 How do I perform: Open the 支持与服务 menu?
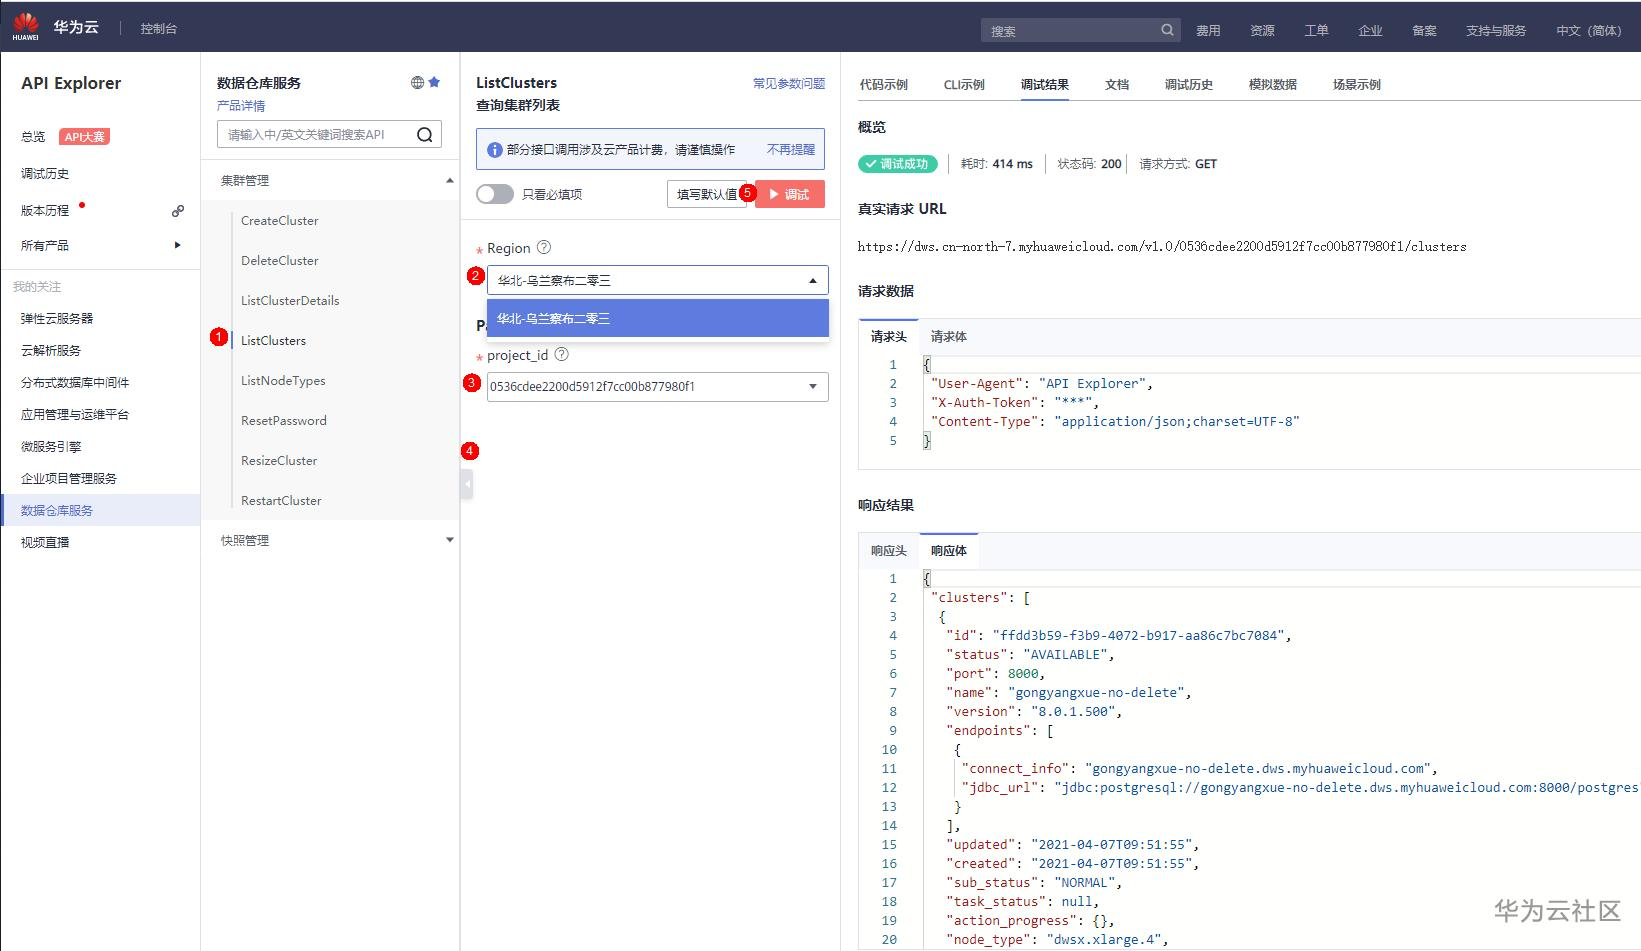[x=1496, y=31]
